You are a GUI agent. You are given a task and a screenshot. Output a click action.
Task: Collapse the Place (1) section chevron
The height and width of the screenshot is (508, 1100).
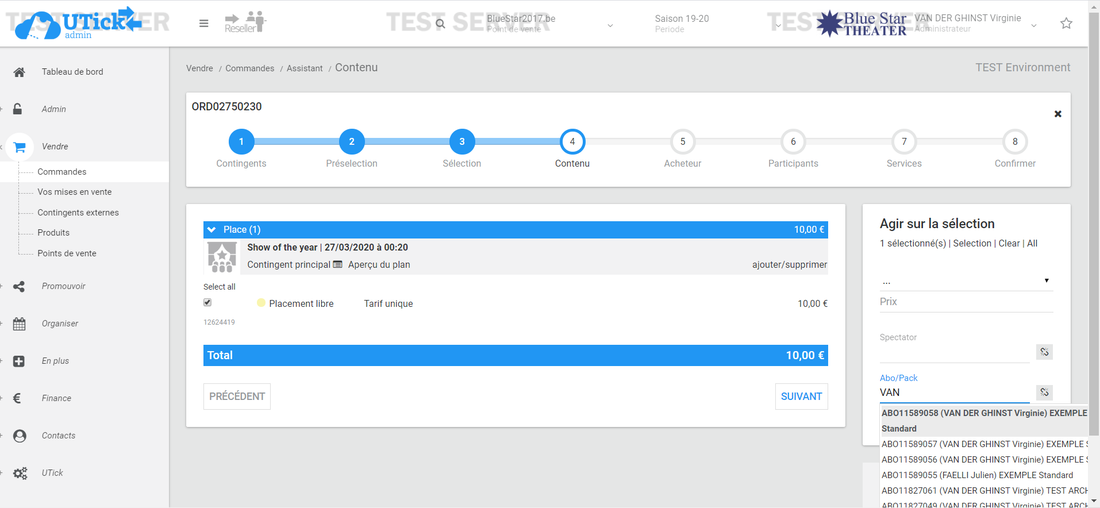coord(212,230)
